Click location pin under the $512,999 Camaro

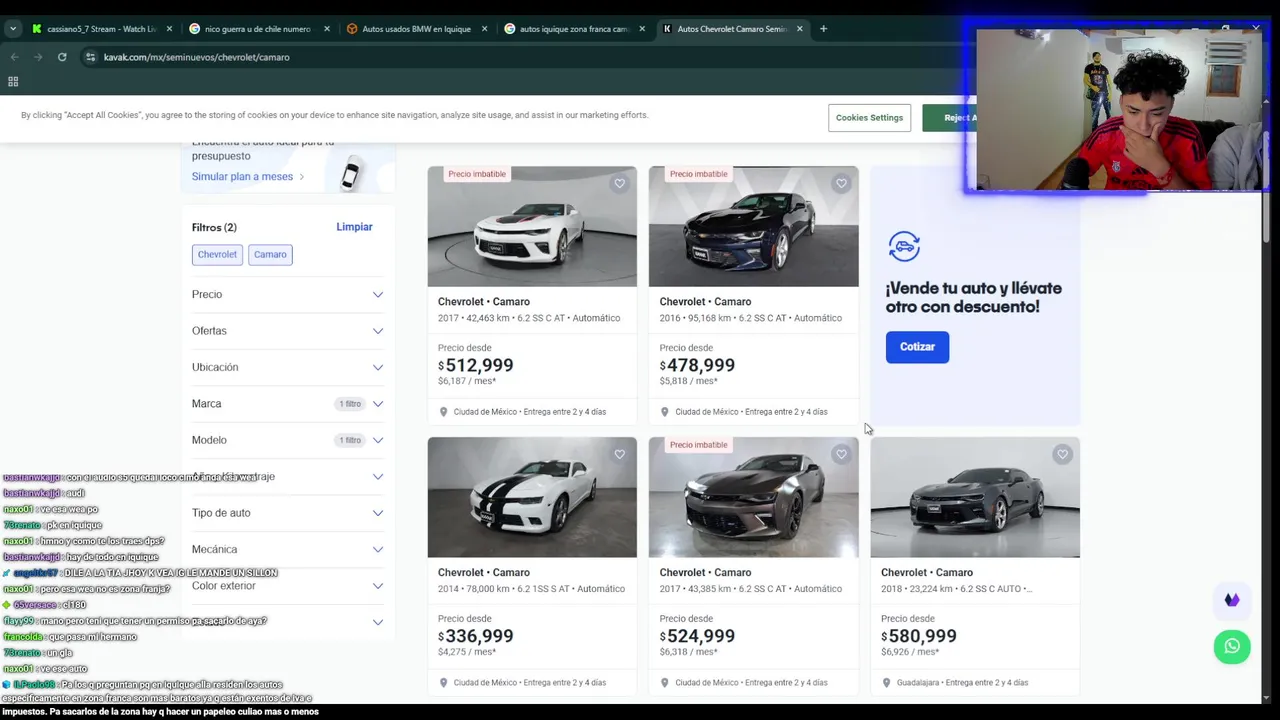click(x=443, y=412)
